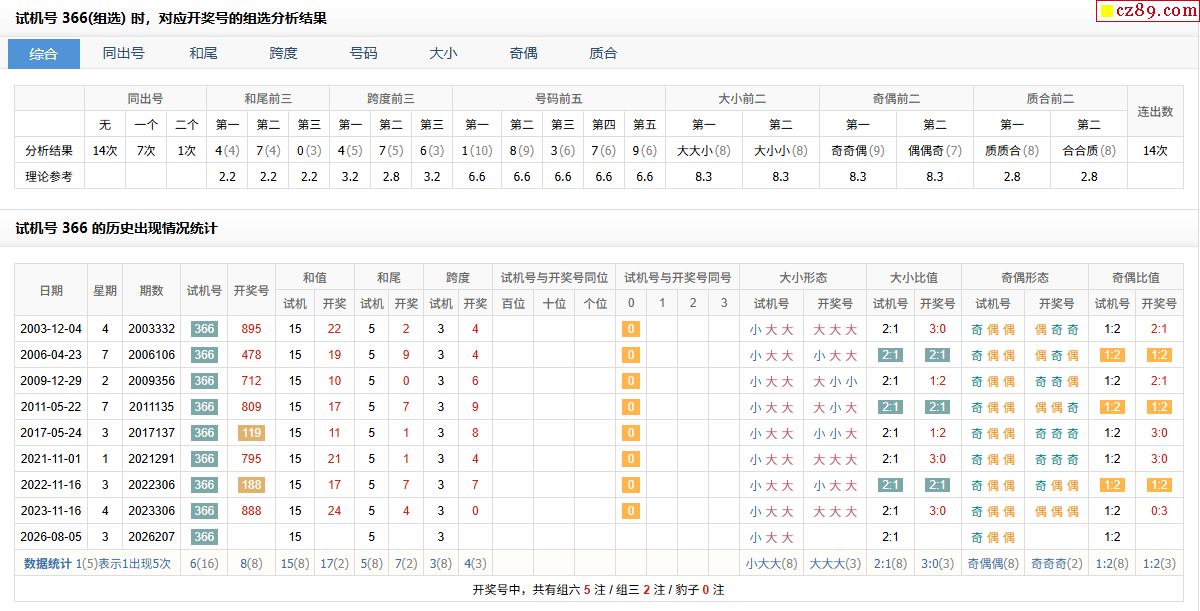Click the date 2026-08-05
The width and height of the screenshot is (1200, 611).
(x=51, y=537)
